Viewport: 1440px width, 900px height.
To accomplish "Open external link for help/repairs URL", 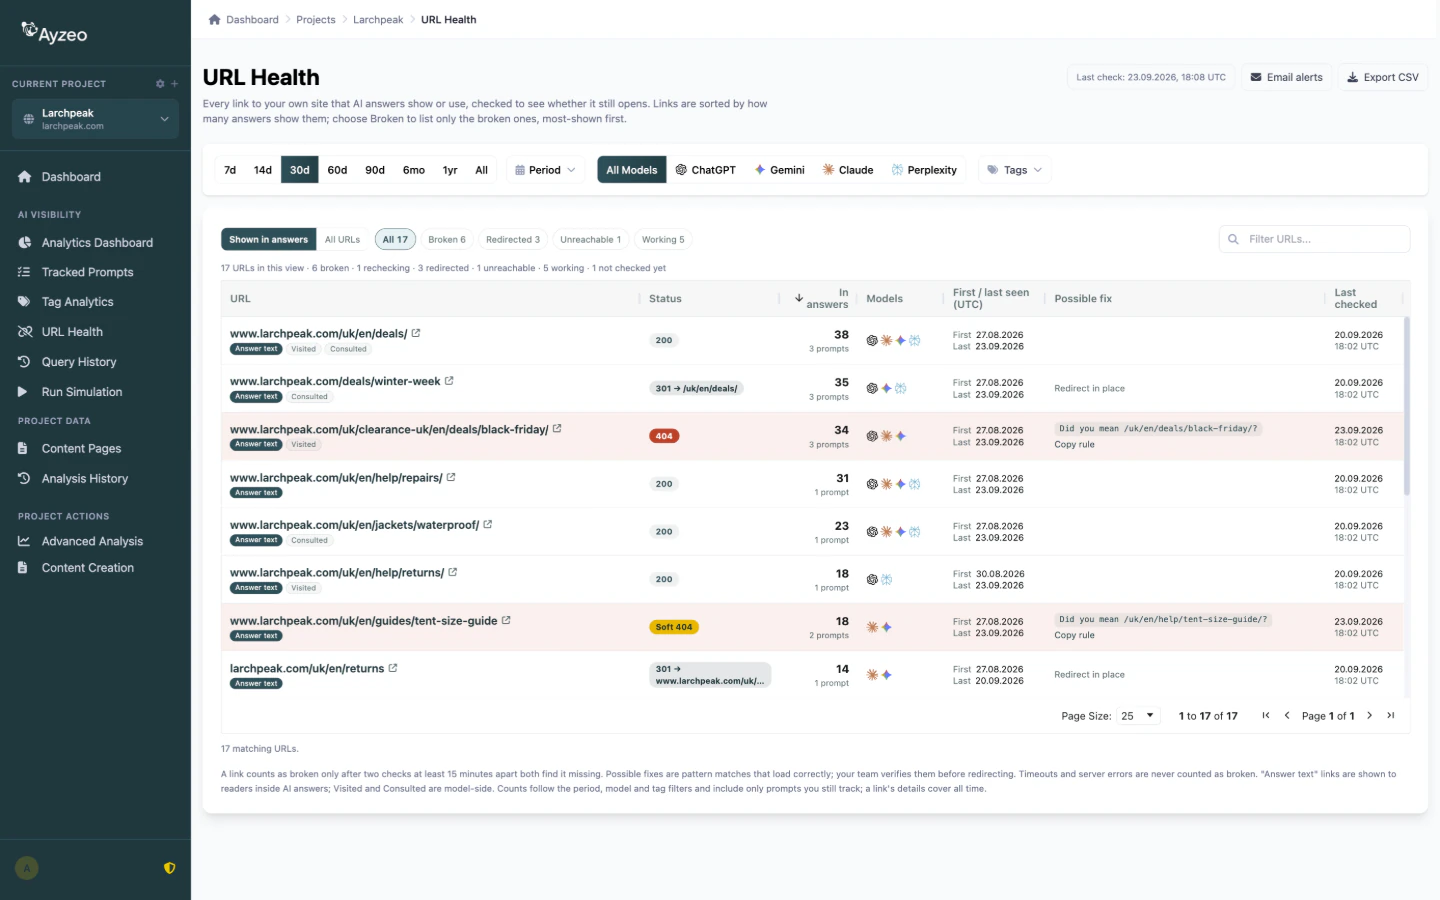I will [451, 477].
